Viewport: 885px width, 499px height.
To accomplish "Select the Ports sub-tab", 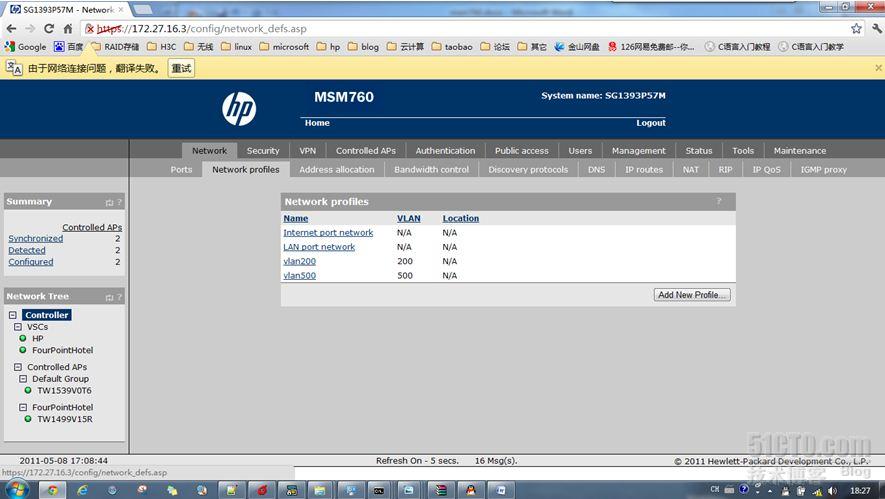I will pyautogui.click(x=181, y=169).
